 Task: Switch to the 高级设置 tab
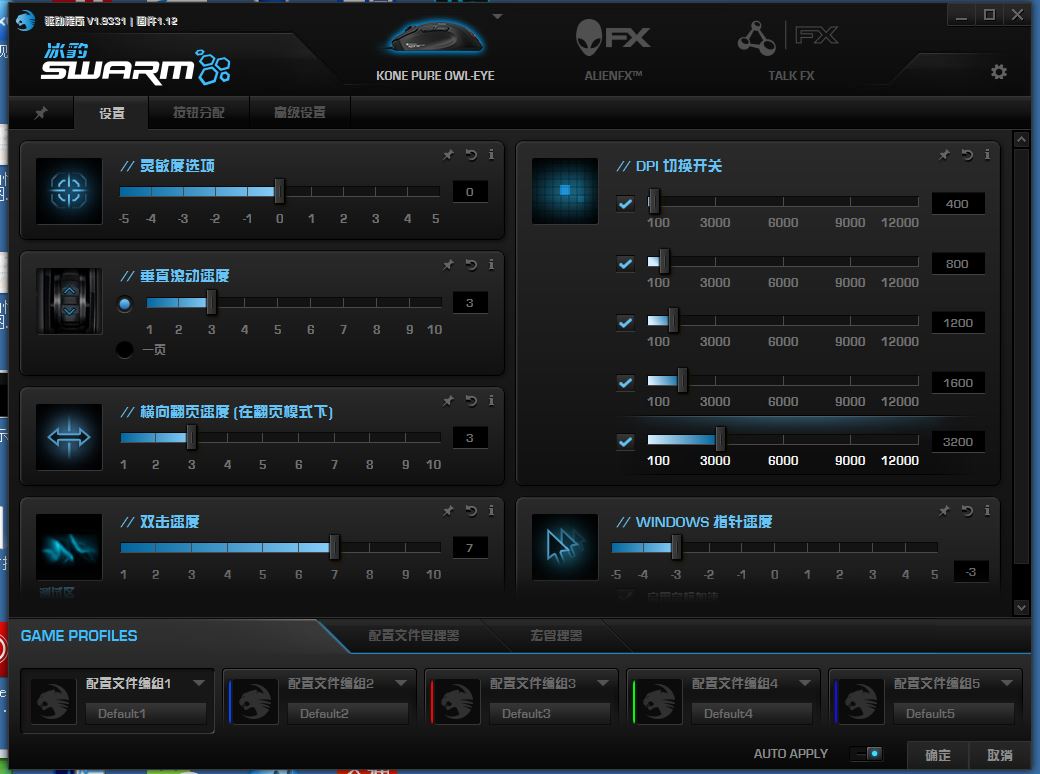click(x=300, y=113)
